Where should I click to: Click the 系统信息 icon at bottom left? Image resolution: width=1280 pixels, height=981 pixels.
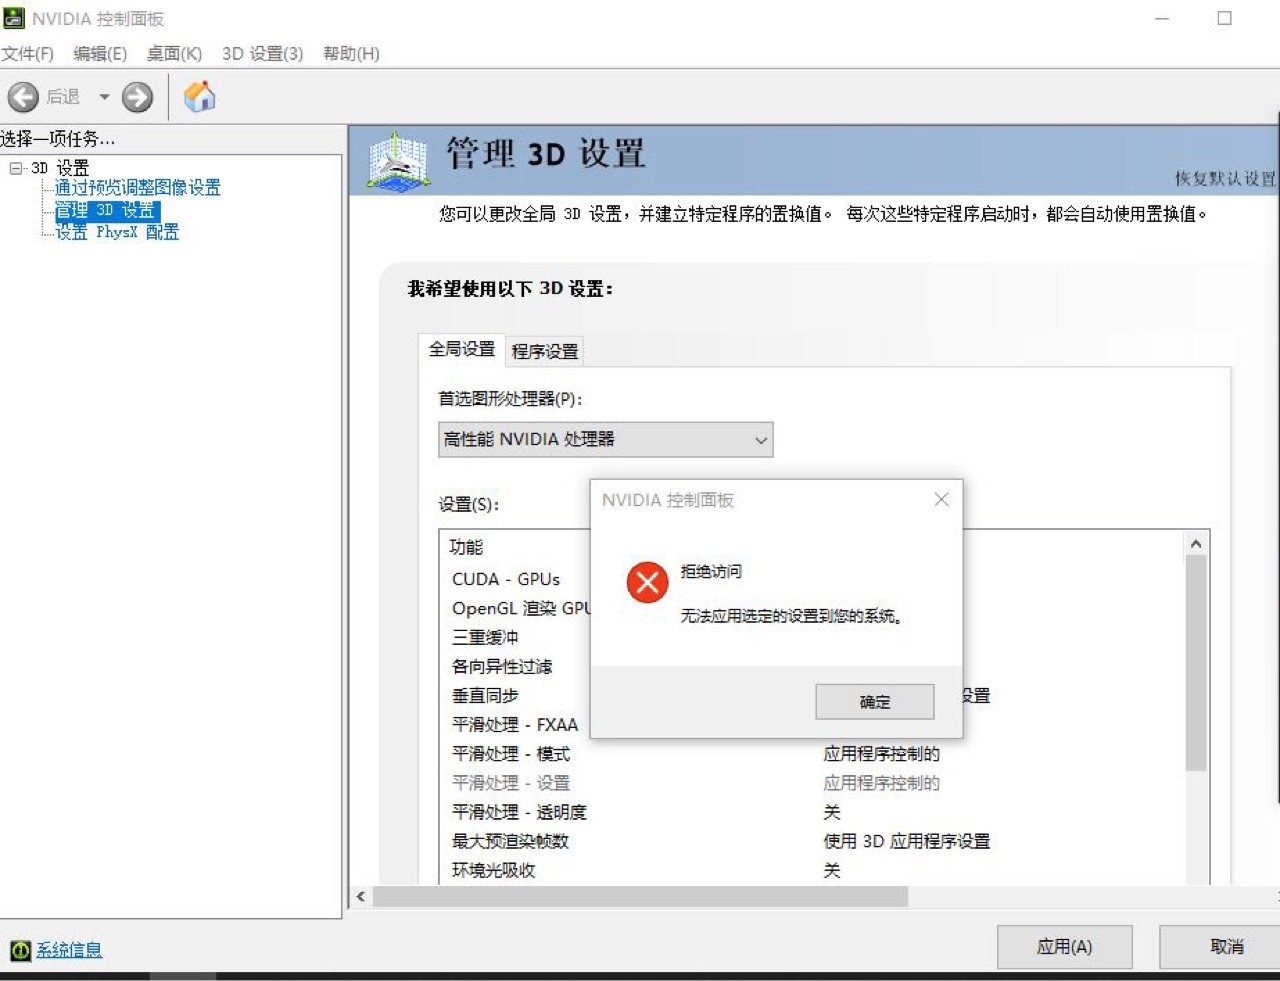pyautogui.click(x=20, y=950)
